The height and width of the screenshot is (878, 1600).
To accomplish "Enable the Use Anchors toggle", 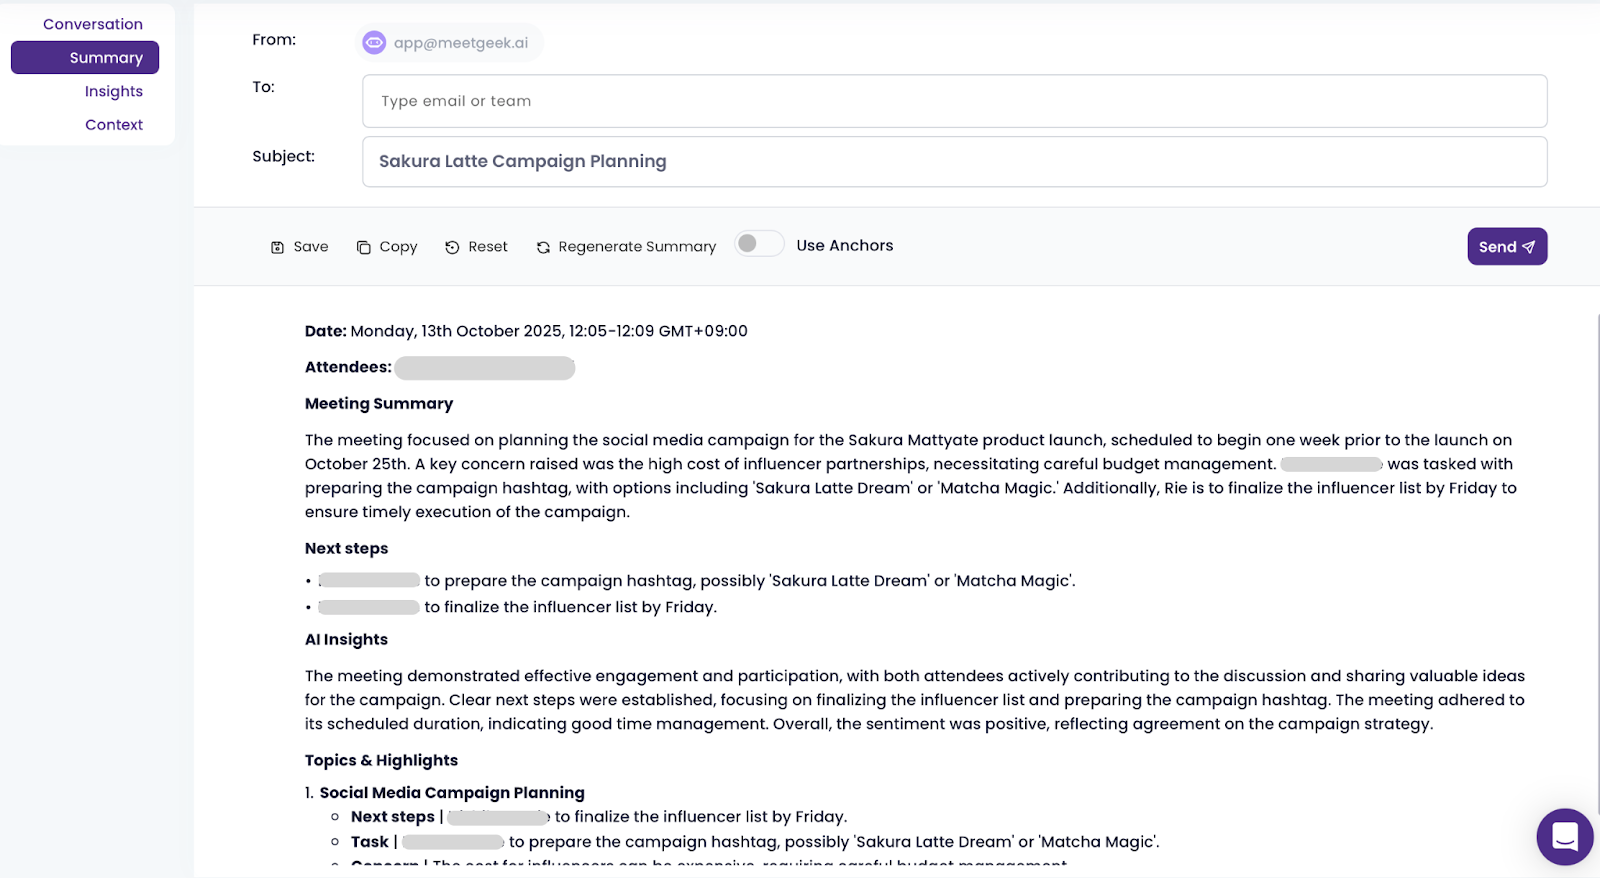I will click(759, 244).
